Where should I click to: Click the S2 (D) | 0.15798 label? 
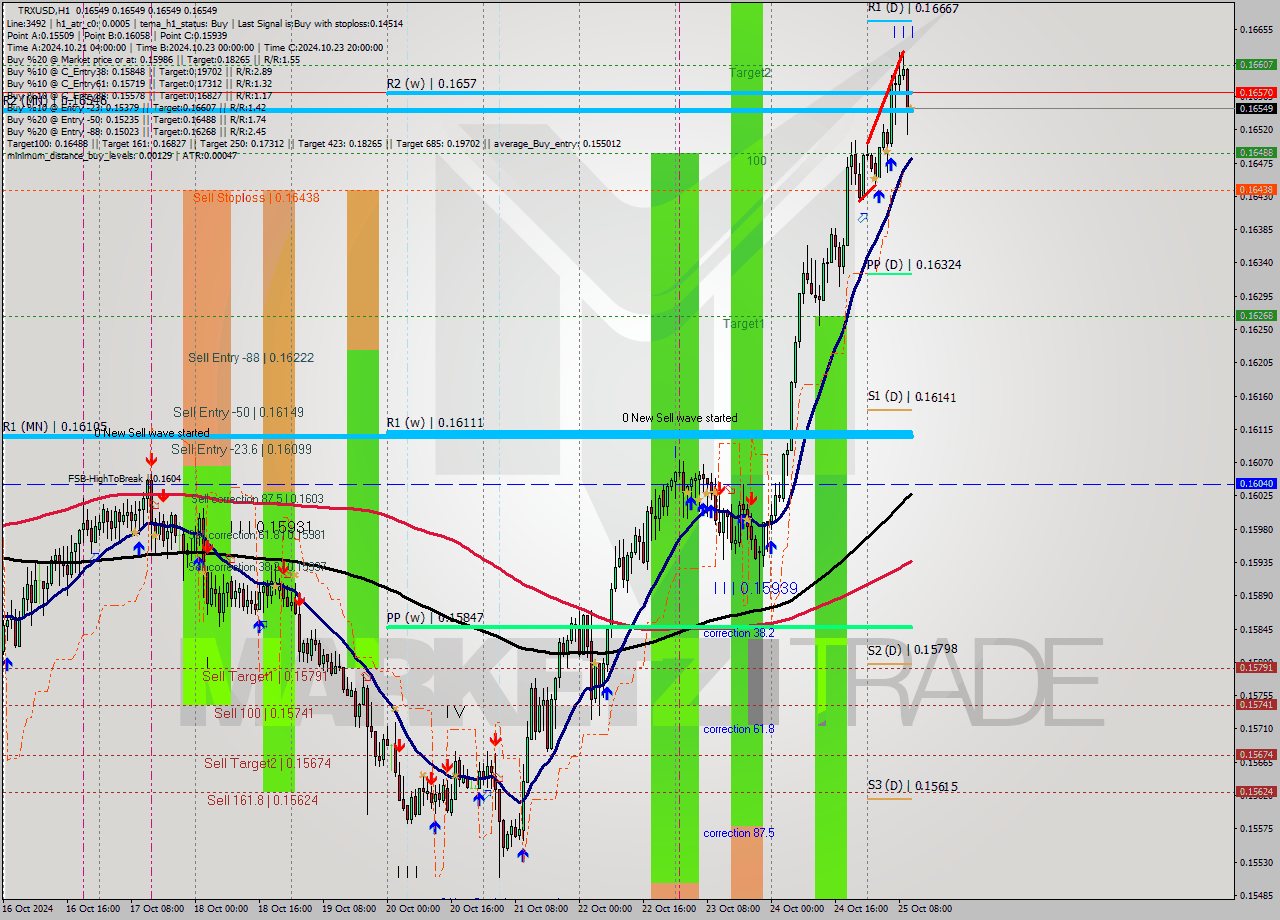click(912, 650)
